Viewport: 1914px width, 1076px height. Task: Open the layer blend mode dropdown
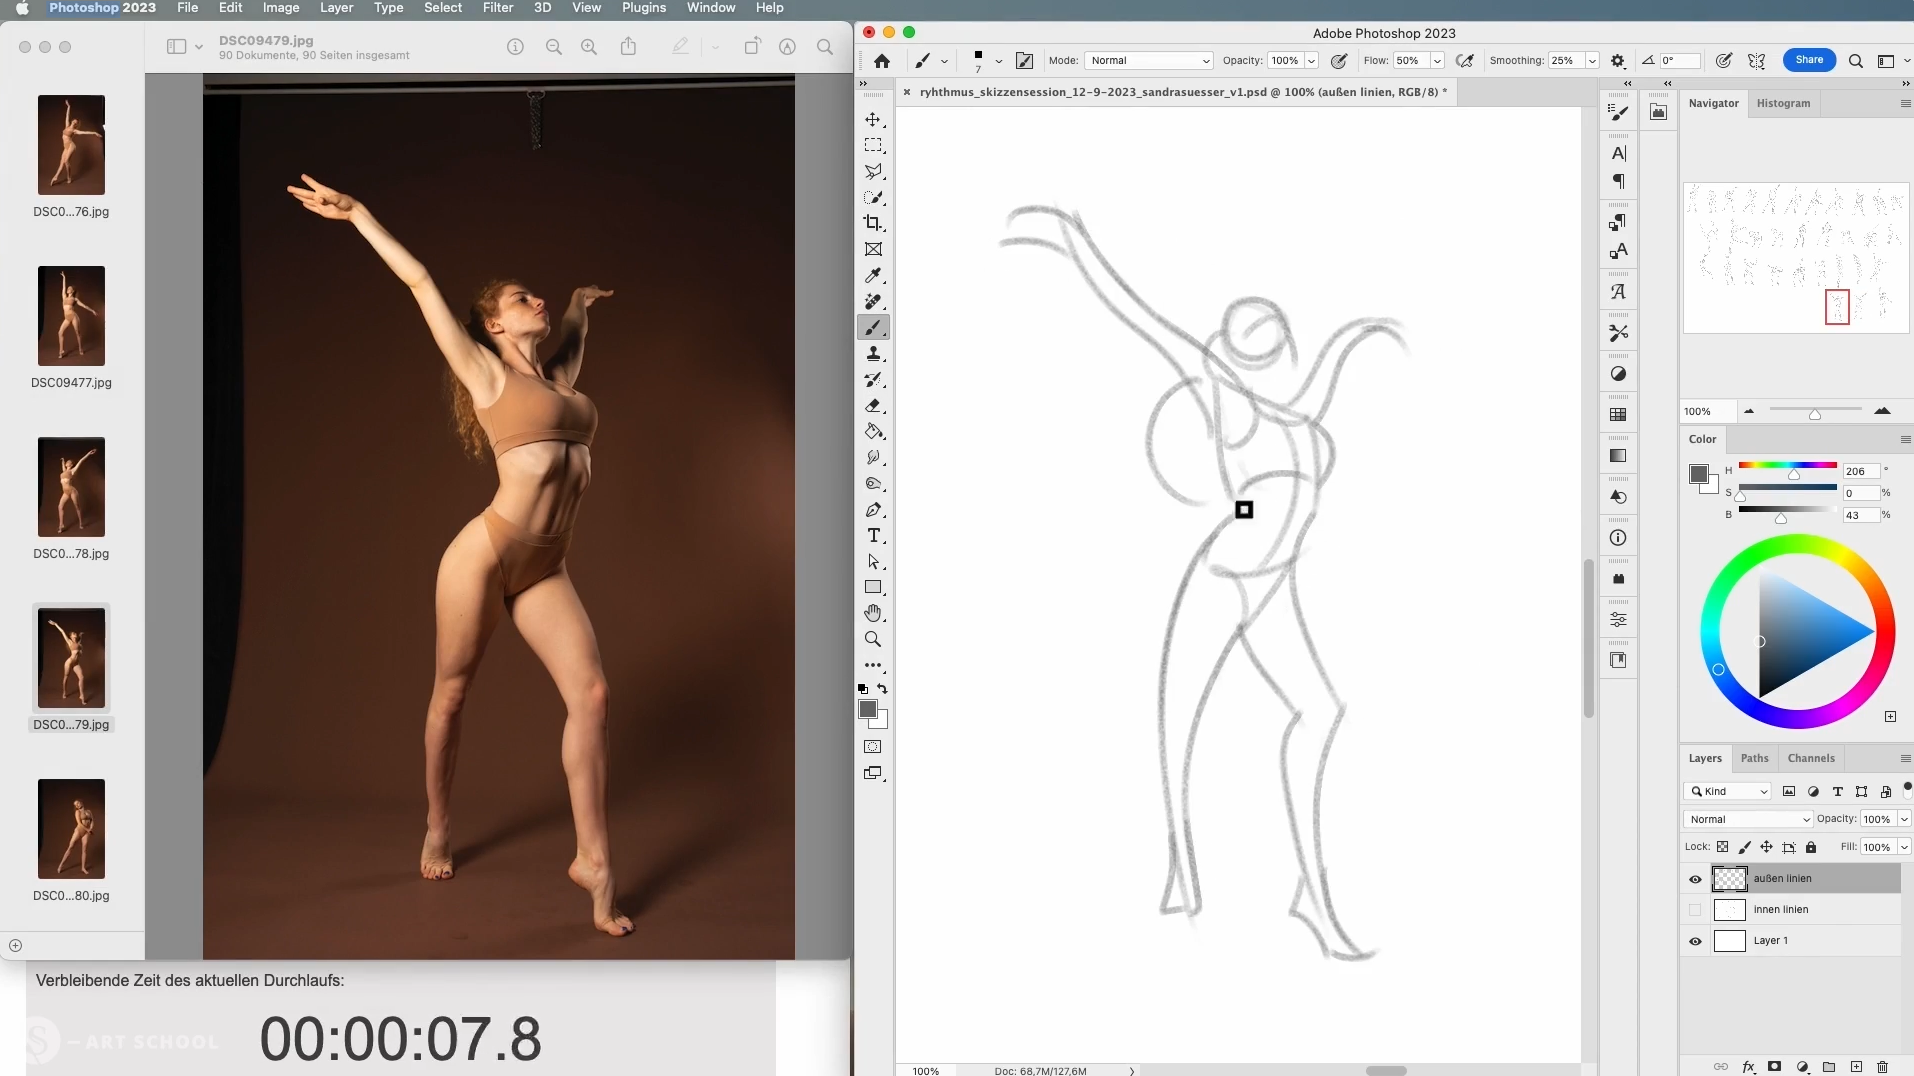pos(1747,819)
